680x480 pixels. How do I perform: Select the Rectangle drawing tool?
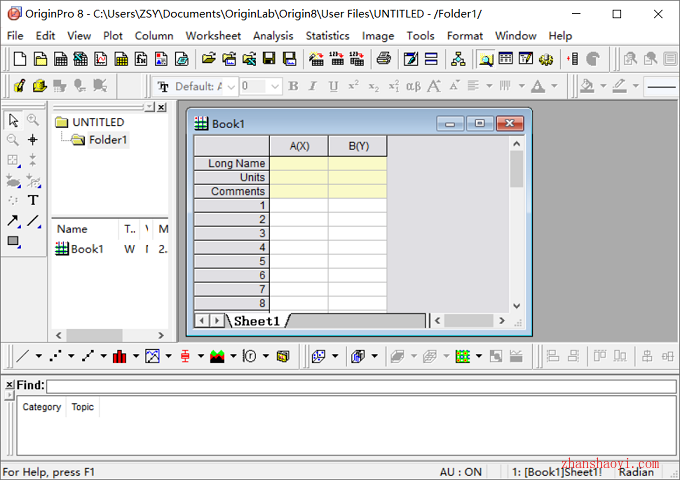point(13,241)
